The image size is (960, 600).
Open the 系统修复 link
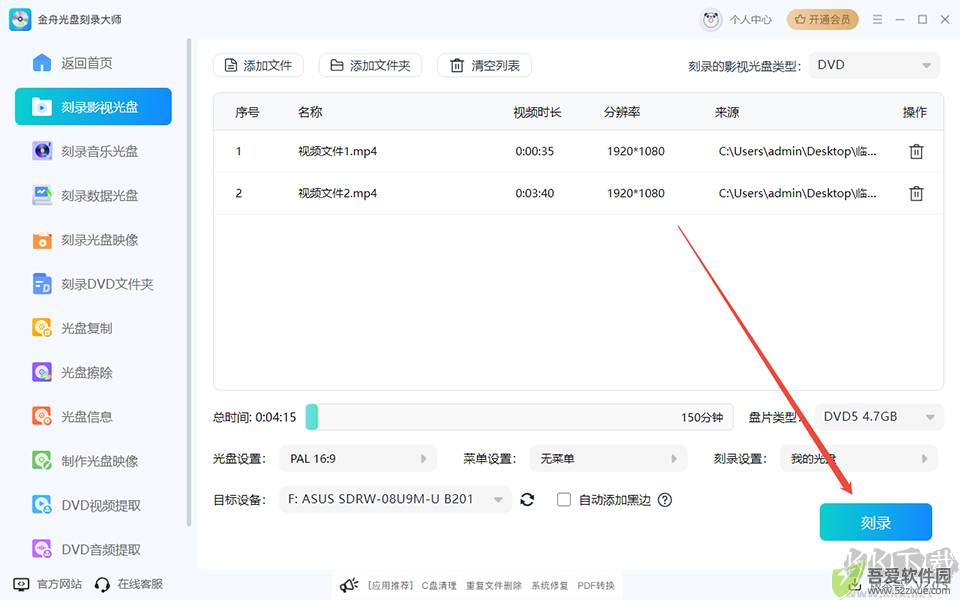(x=550, y=586)
